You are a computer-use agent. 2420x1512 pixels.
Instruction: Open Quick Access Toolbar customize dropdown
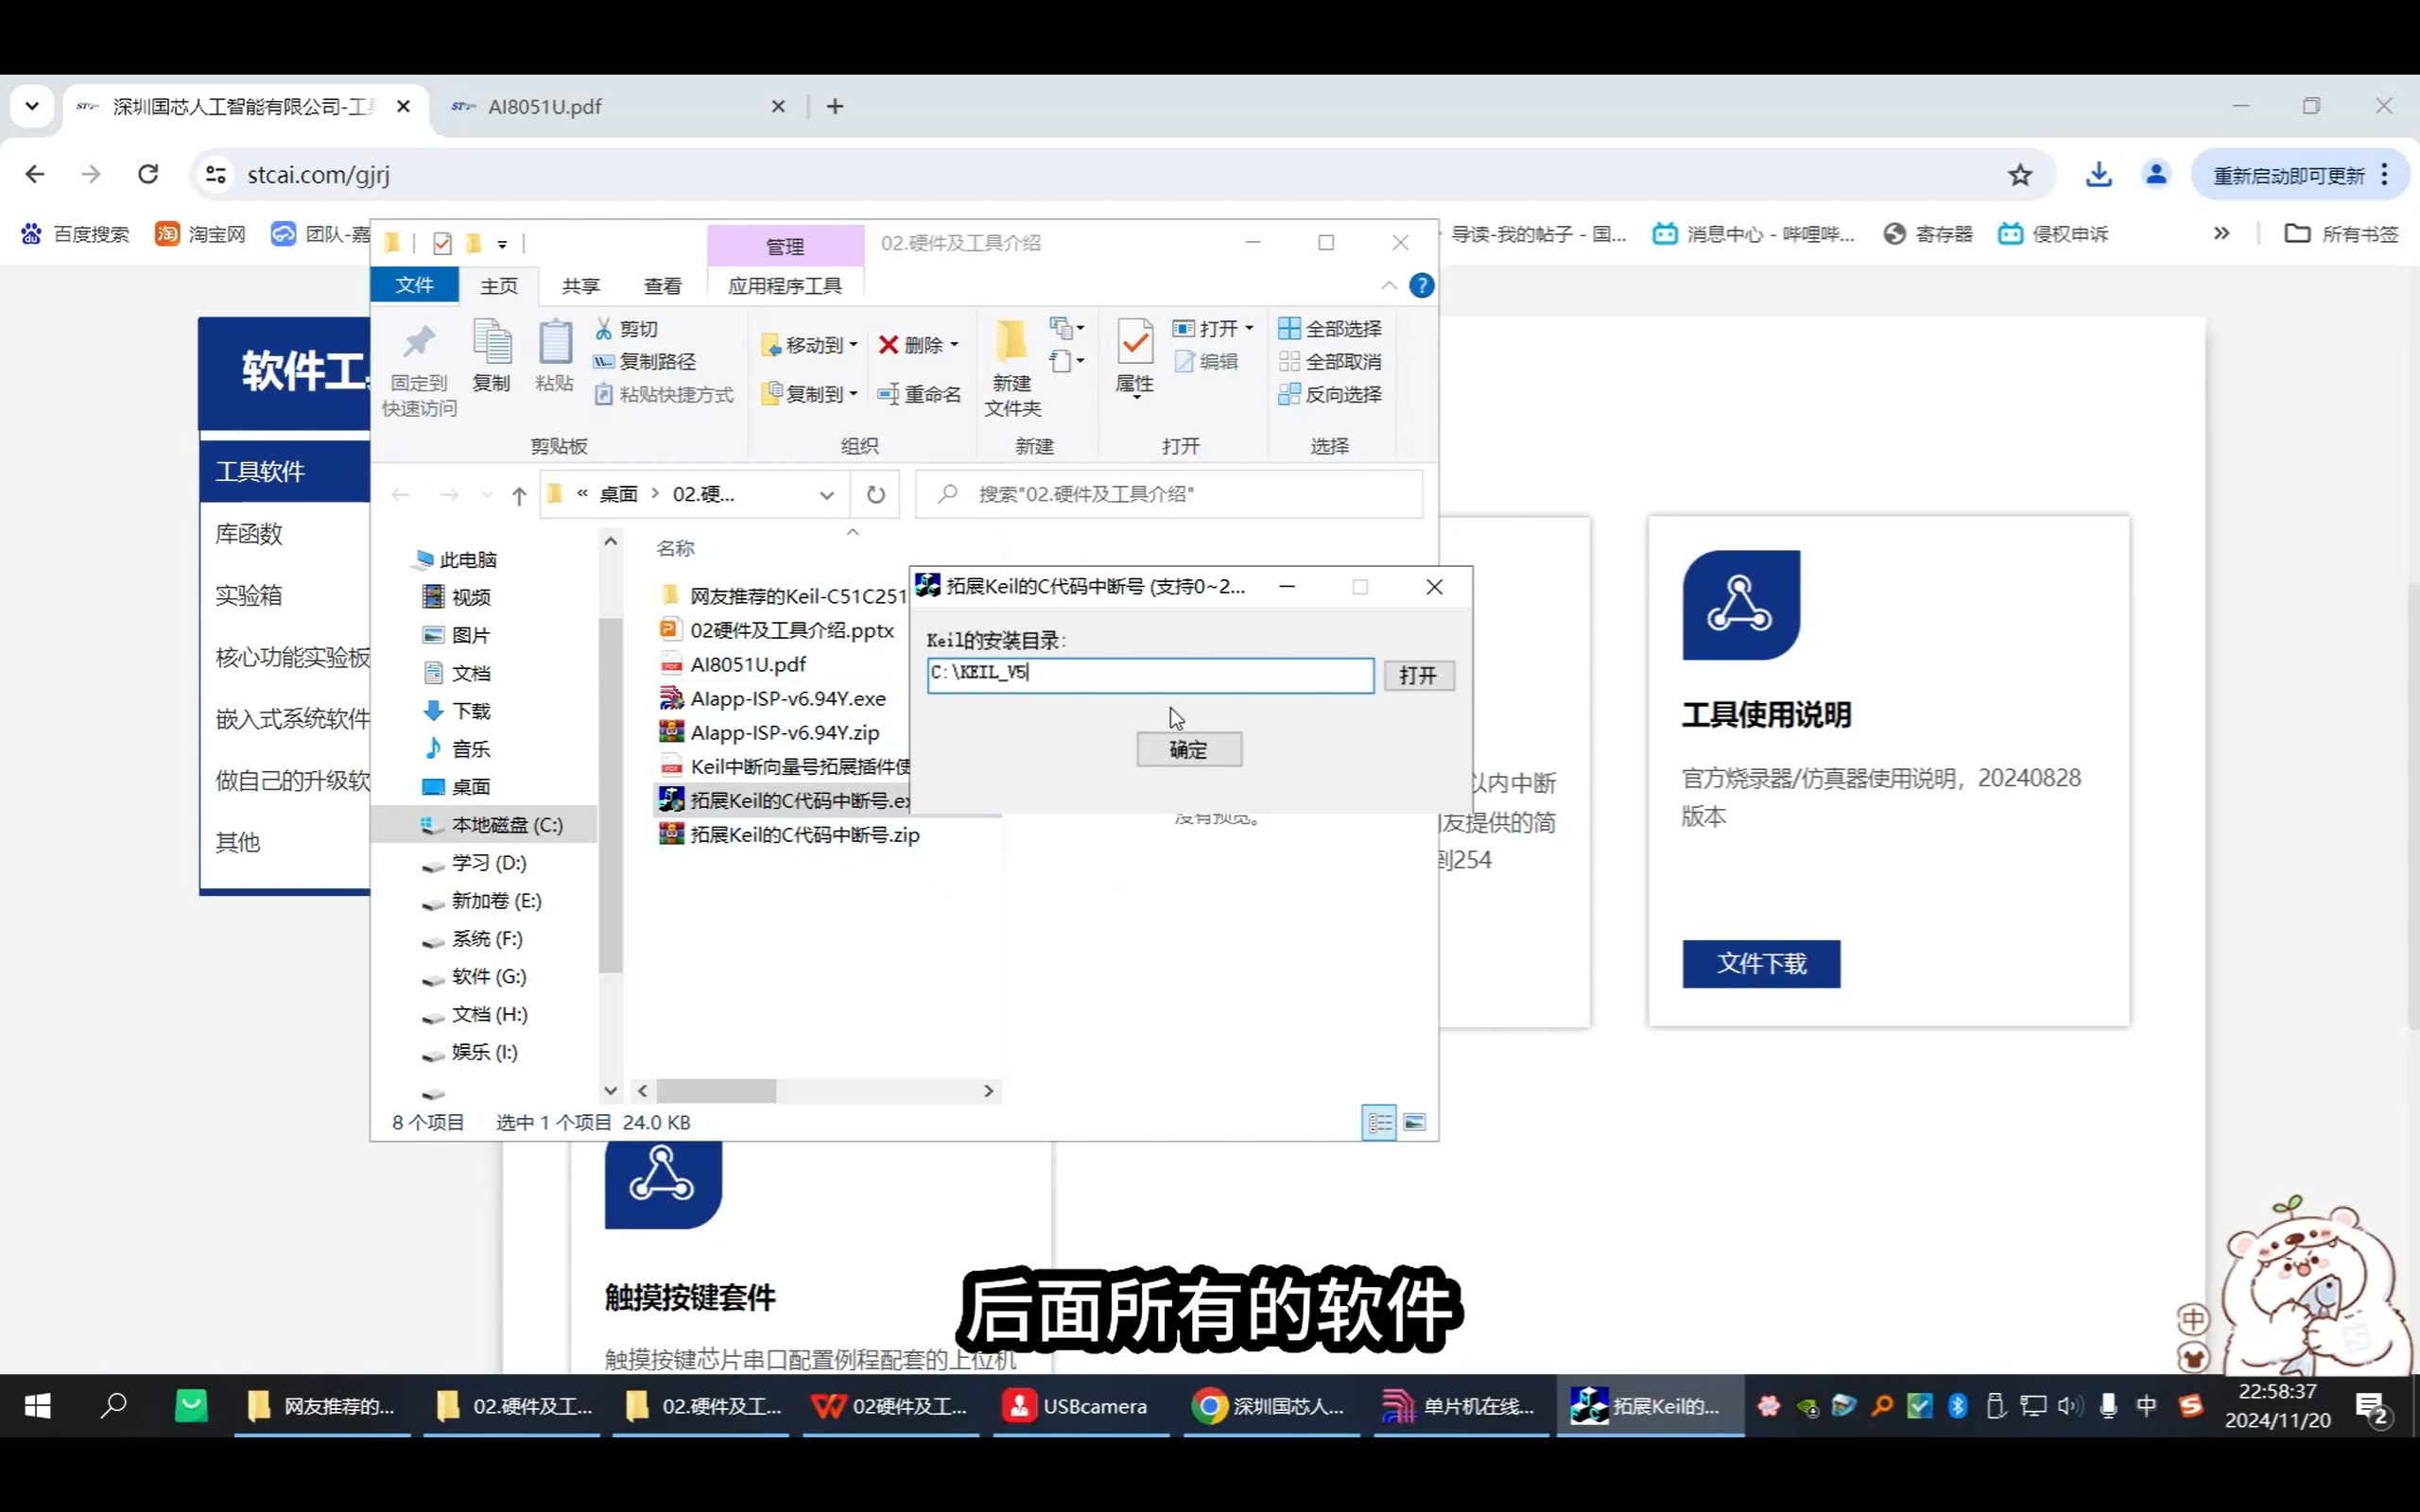(x=502, y=244)
